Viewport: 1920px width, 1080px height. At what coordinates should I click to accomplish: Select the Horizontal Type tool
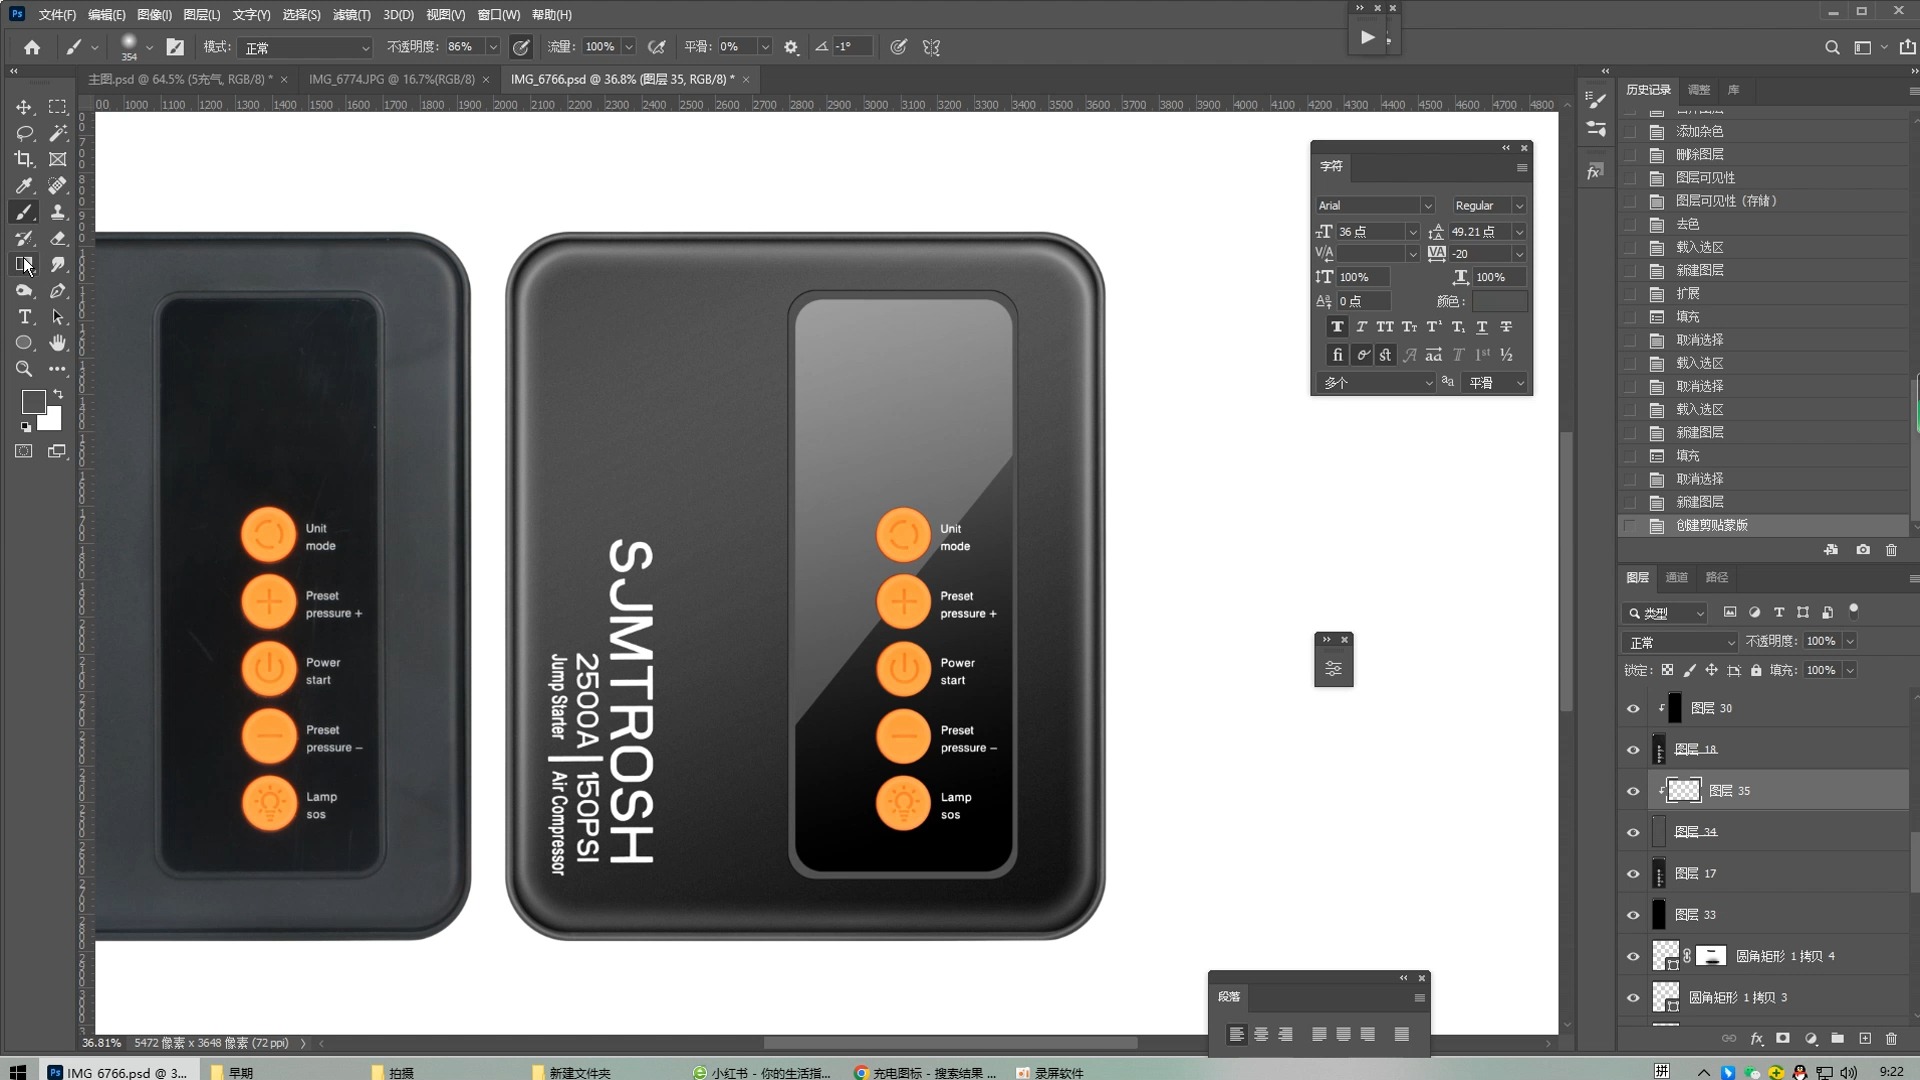[x=24, y=317]
